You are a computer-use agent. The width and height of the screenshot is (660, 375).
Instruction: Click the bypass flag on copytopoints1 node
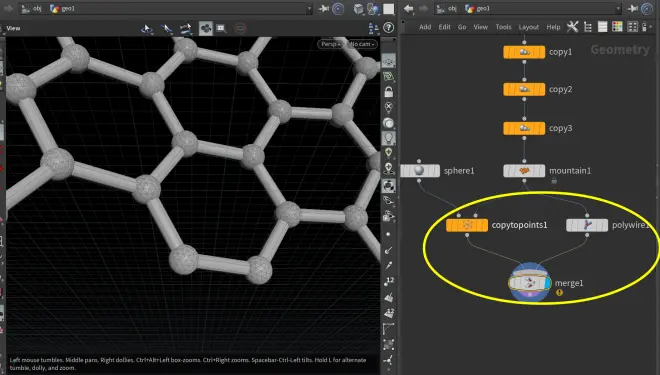[x=451, y=225]
